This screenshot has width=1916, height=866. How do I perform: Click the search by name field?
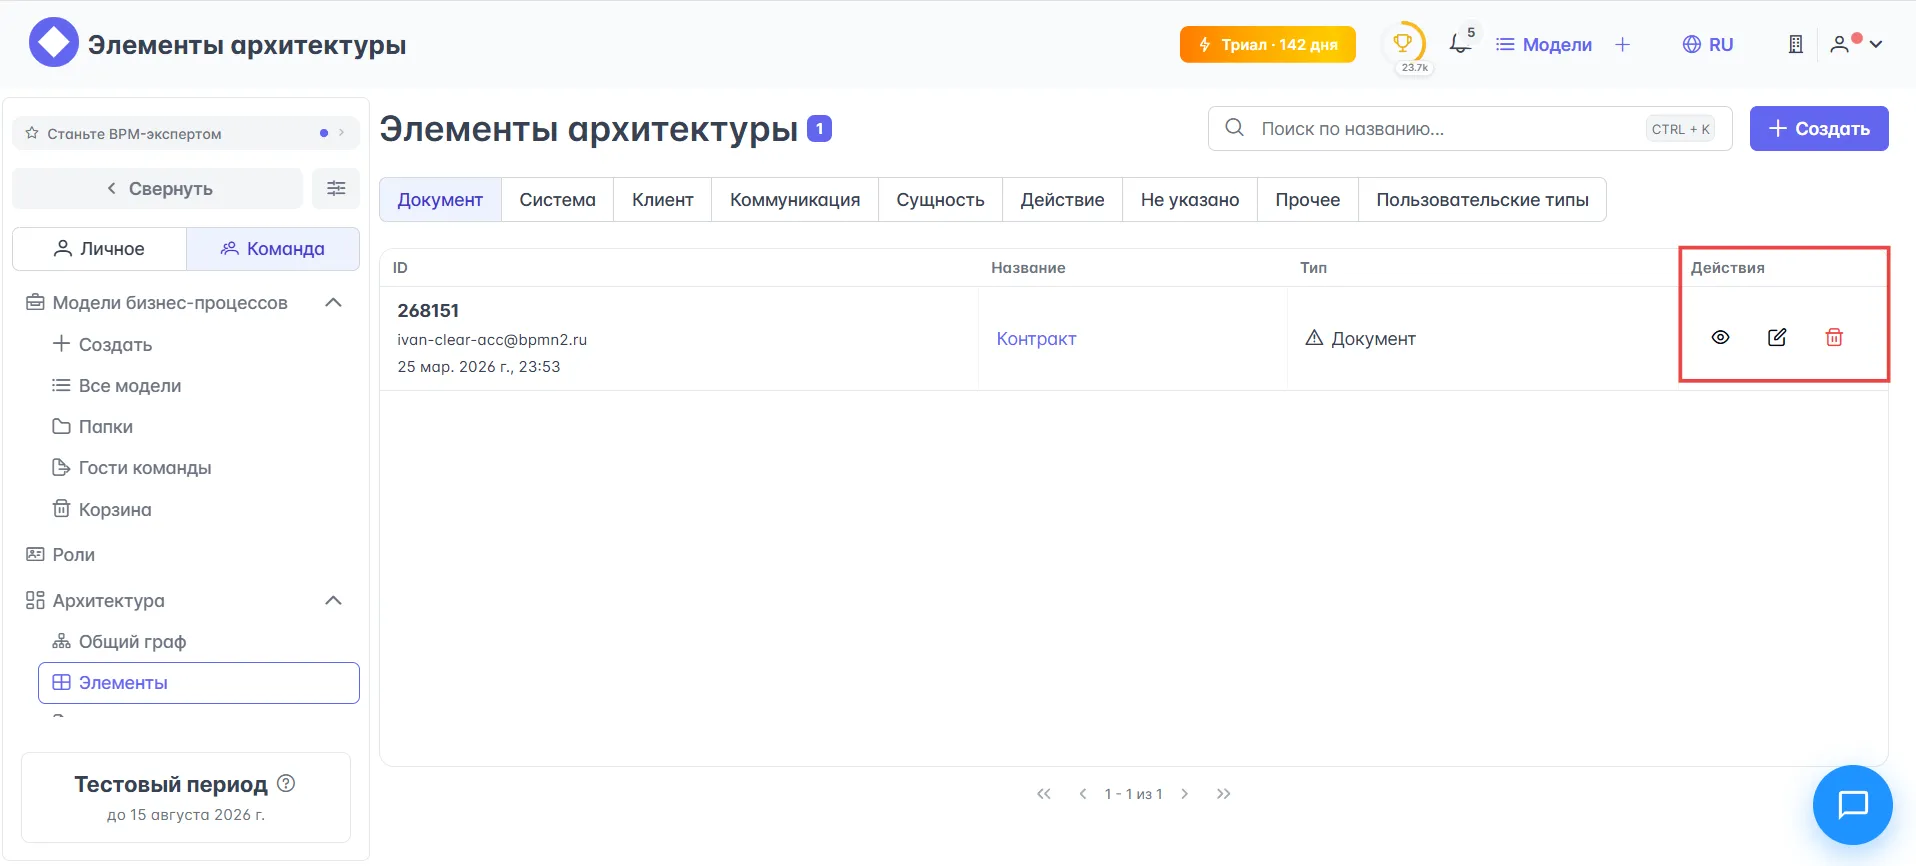(x=1440, y=129)
